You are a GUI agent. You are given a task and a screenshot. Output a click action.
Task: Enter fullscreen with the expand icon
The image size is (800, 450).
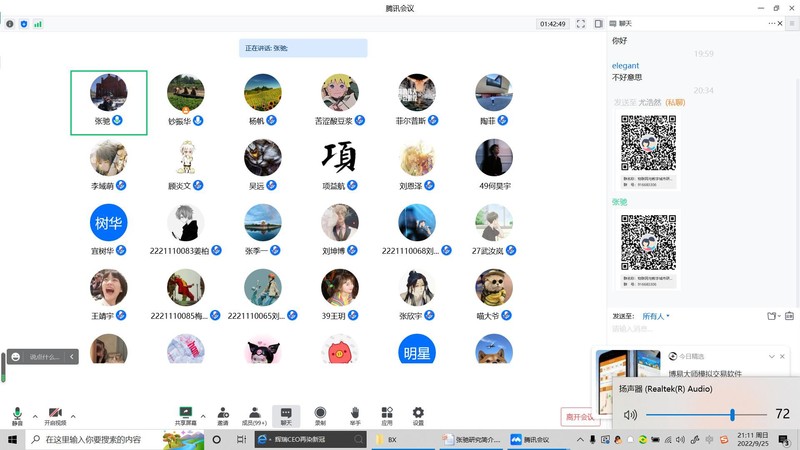pyautogui.click(x=581, y=23)
